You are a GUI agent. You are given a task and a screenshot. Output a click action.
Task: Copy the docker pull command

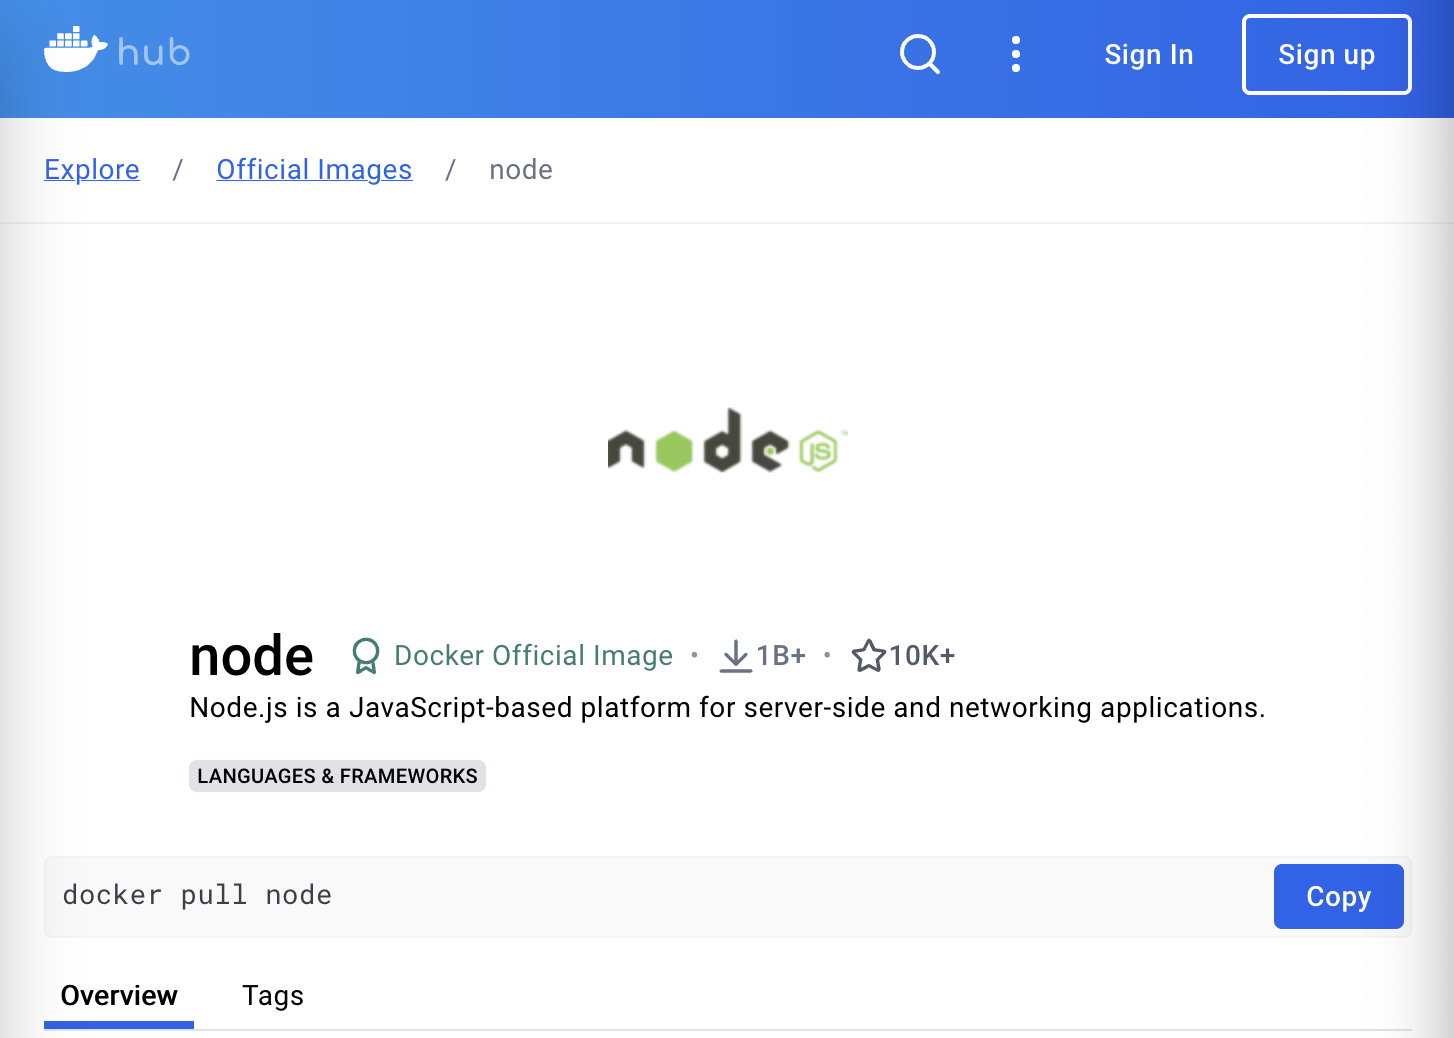click(x=1339, y=897)
